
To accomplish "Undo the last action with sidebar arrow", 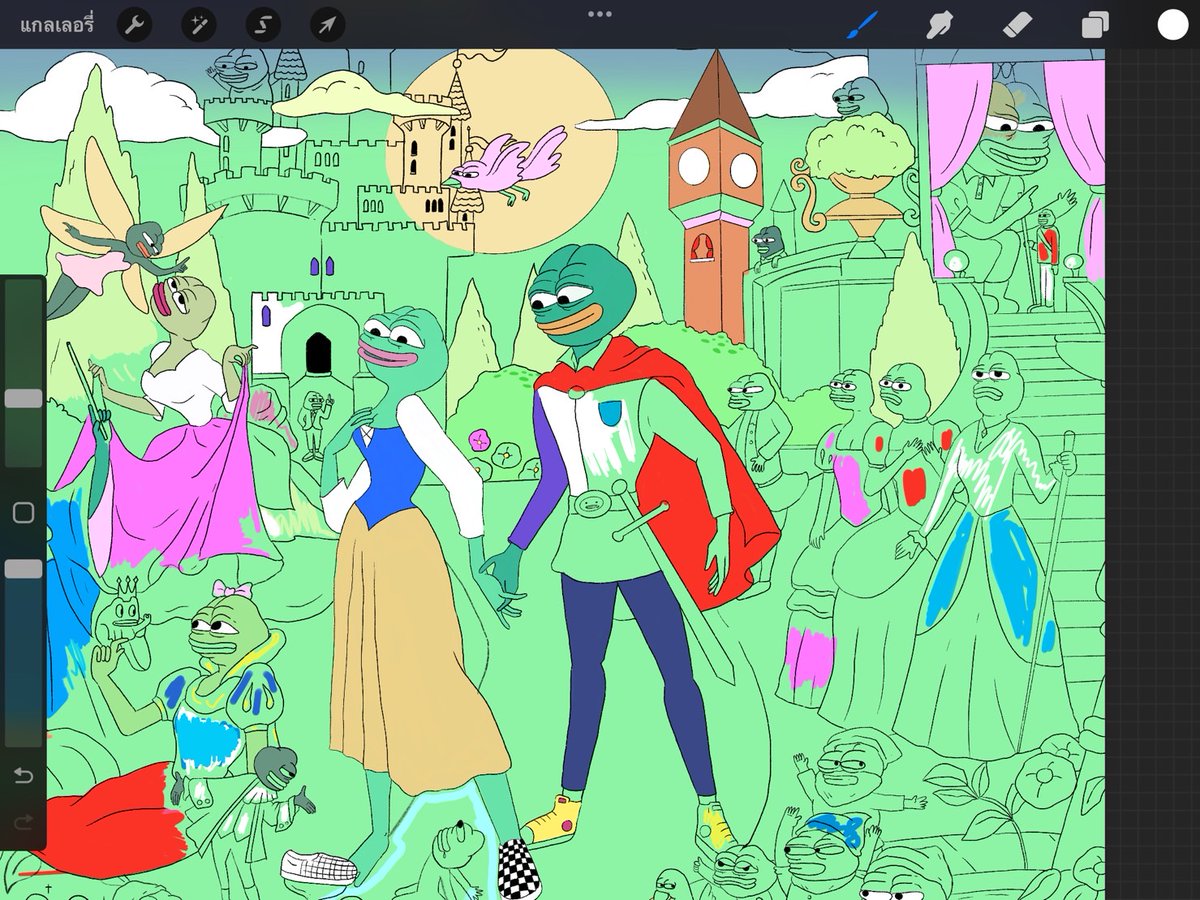I will pyautogui.click(x=23, y=776).
